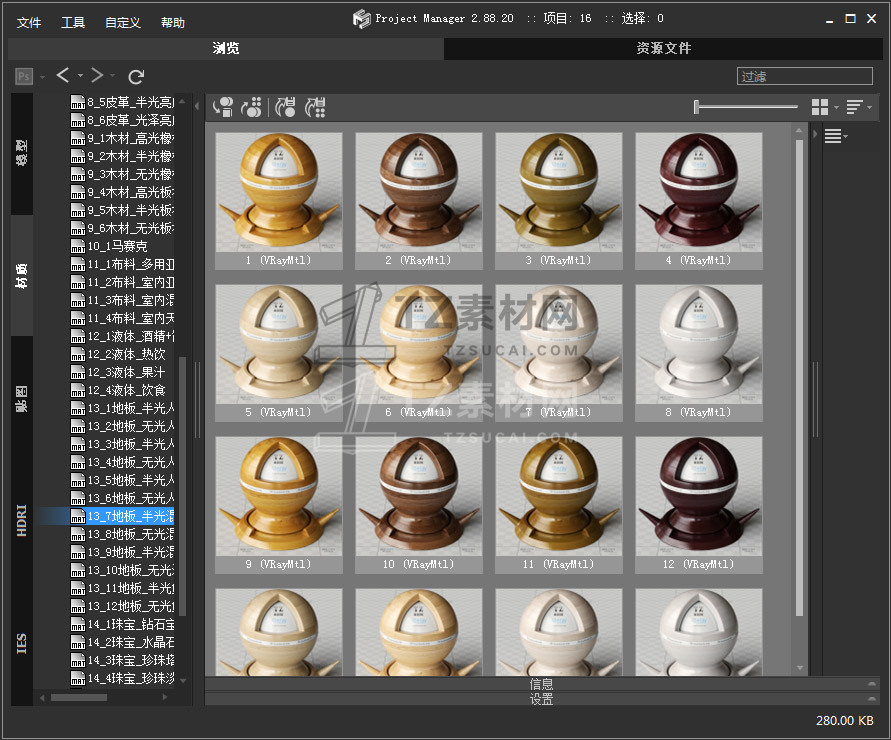
Task: Open the 工具 menu
Action: coord(73,22)
